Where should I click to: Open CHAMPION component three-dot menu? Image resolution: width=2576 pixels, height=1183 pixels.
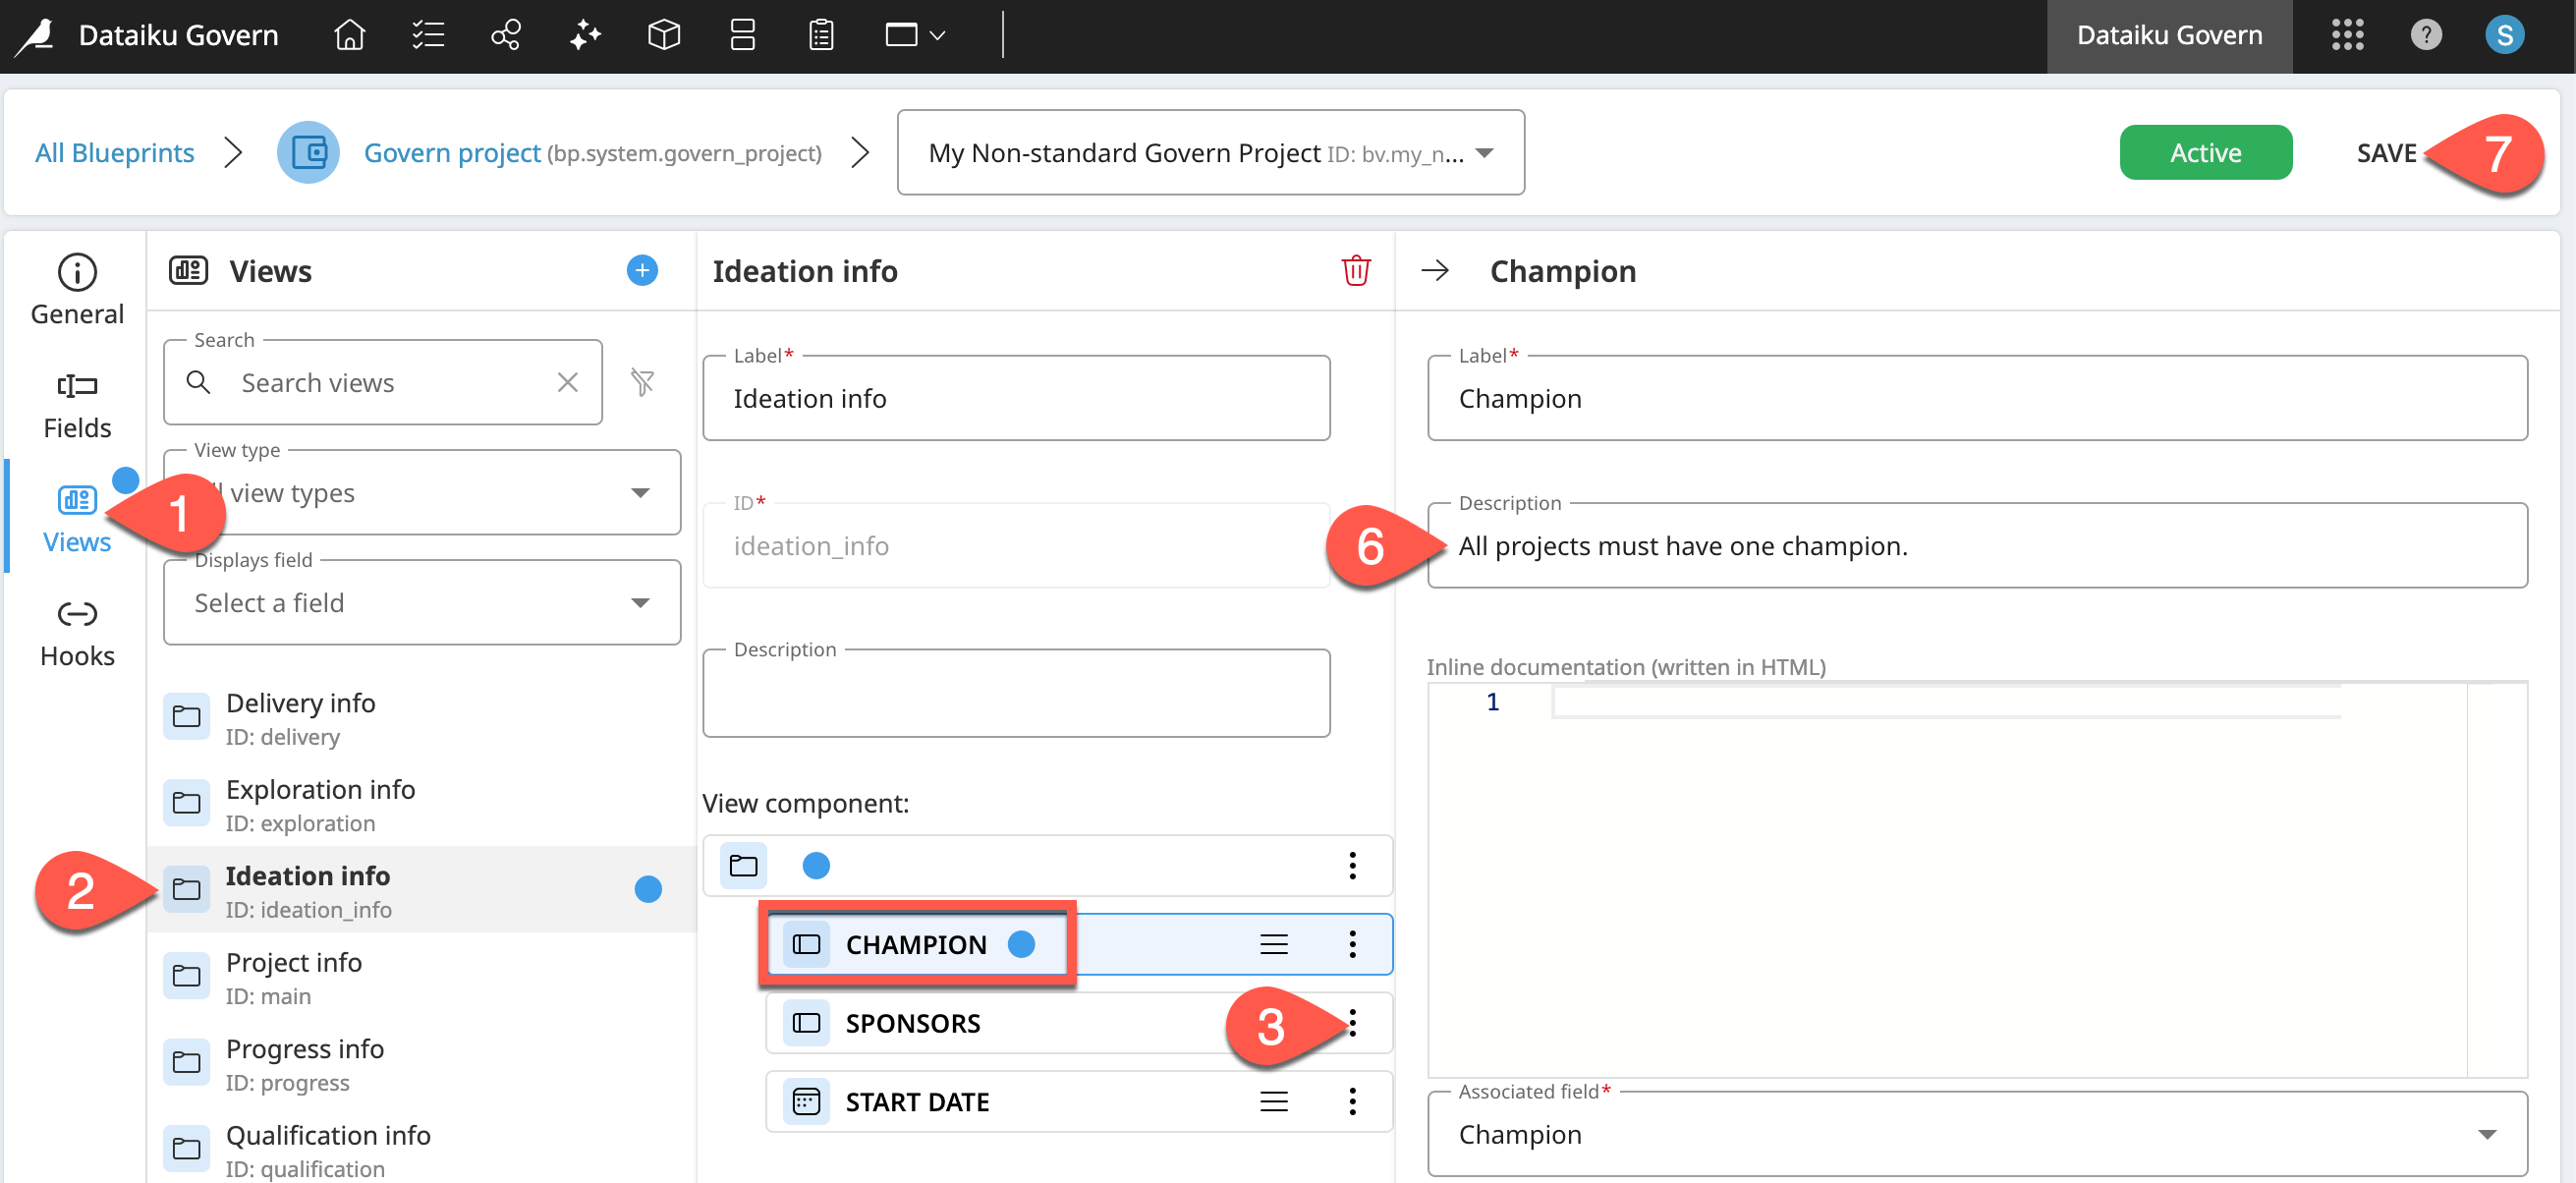coord(1352,943)
